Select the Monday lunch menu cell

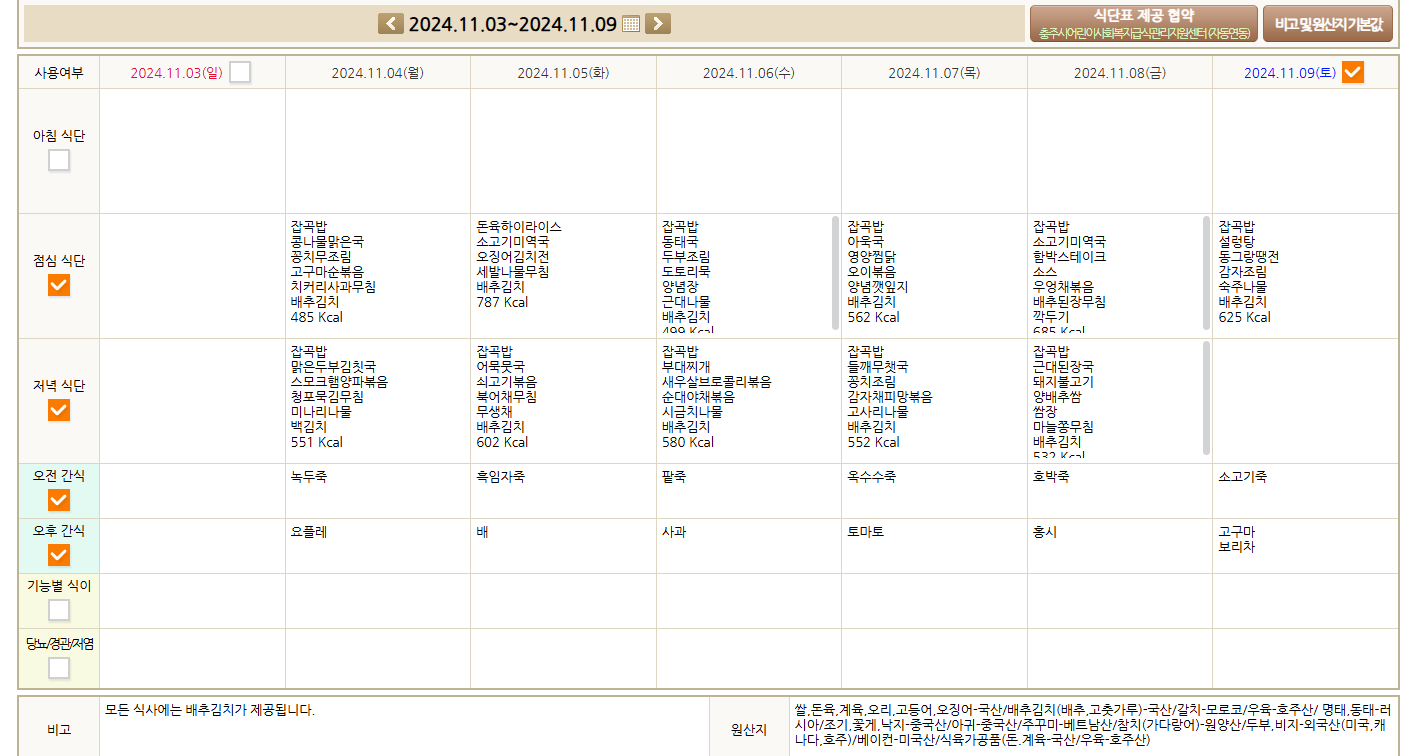377,275
